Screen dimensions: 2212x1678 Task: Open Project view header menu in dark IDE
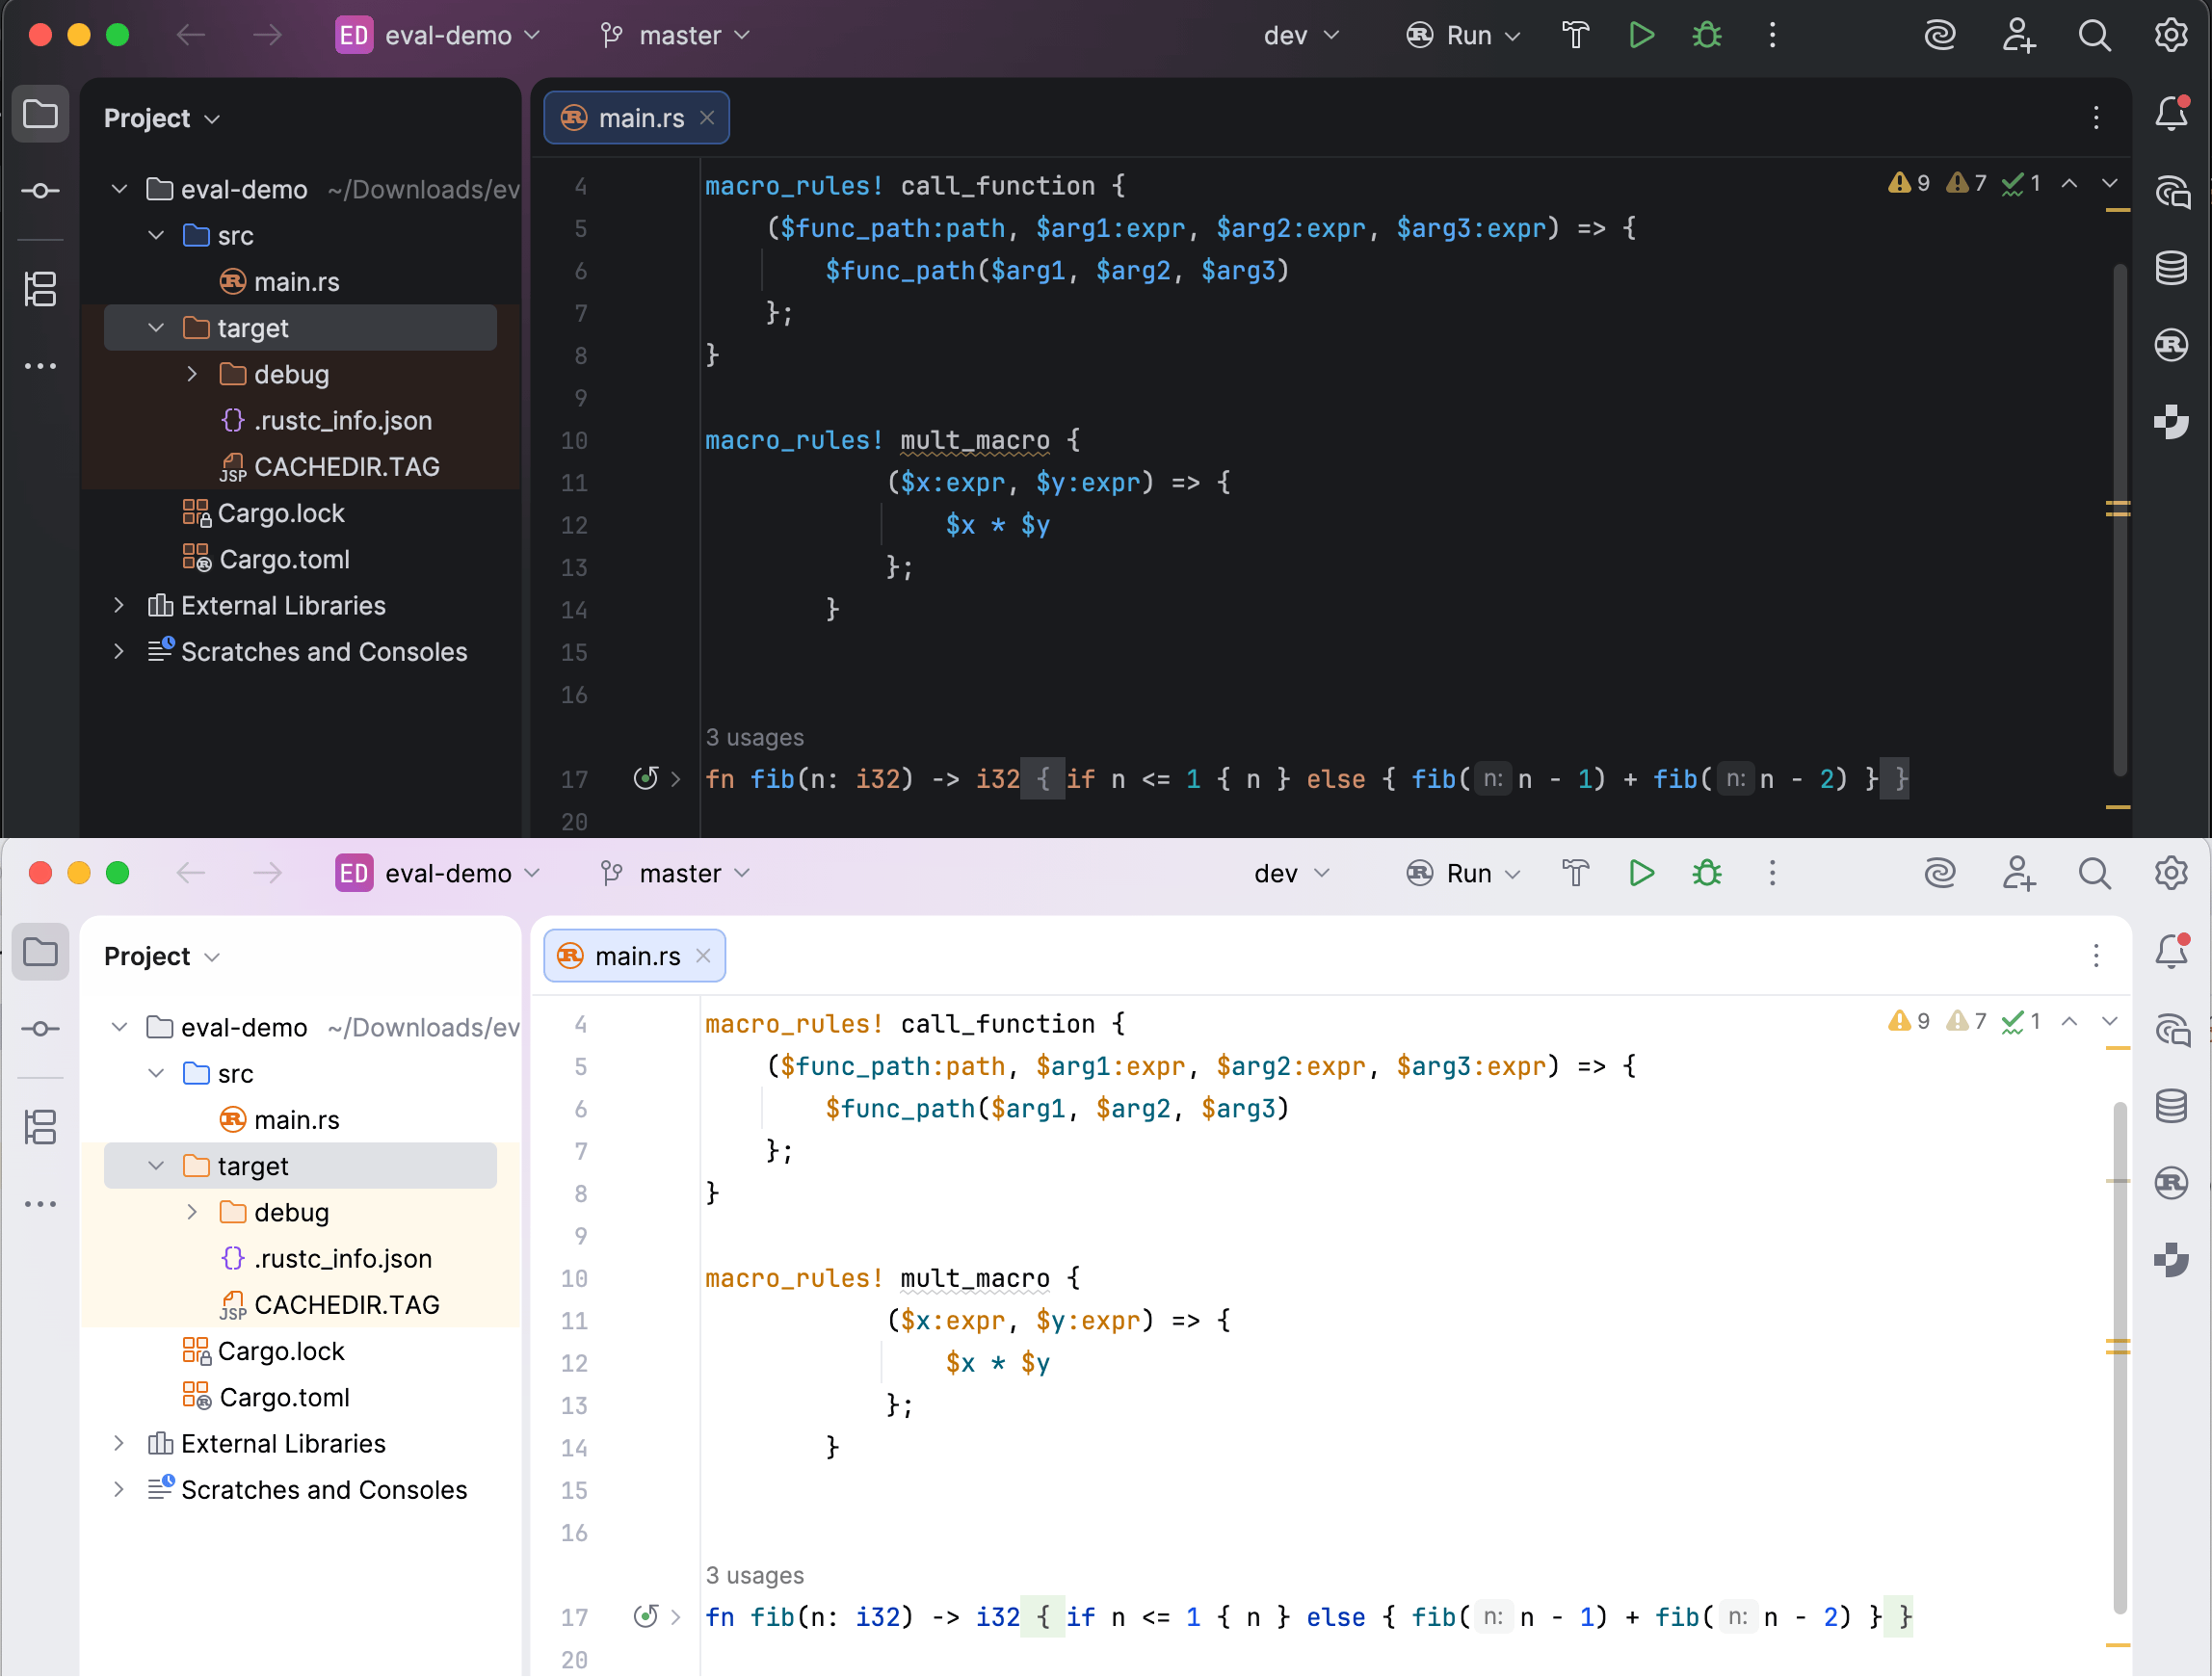(162, 118)
